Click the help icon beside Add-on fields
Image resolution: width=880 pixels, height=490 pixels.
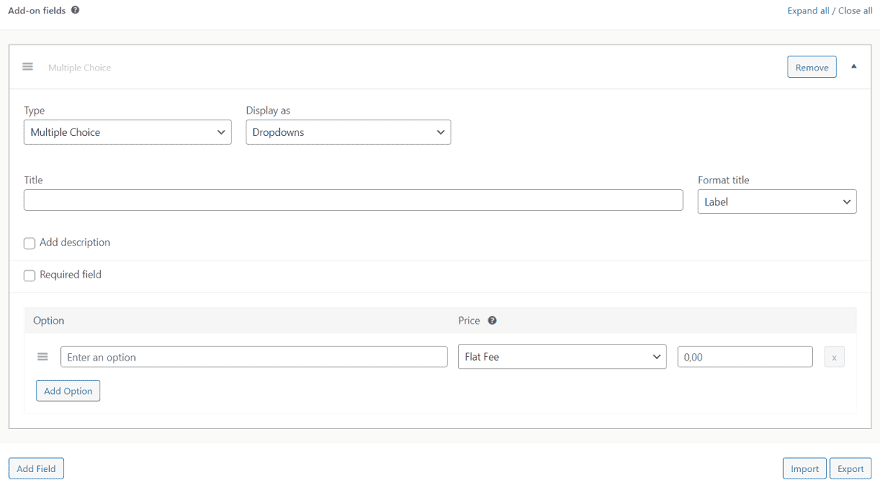[x=75, y=10]
